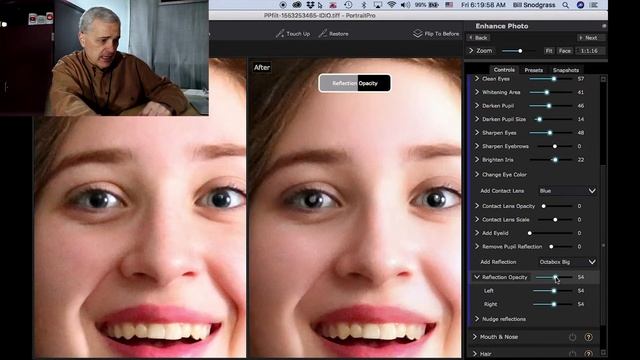Click the Back button
Screen dimensions: 640x360
pyautogui.click(x=478, y=38)
